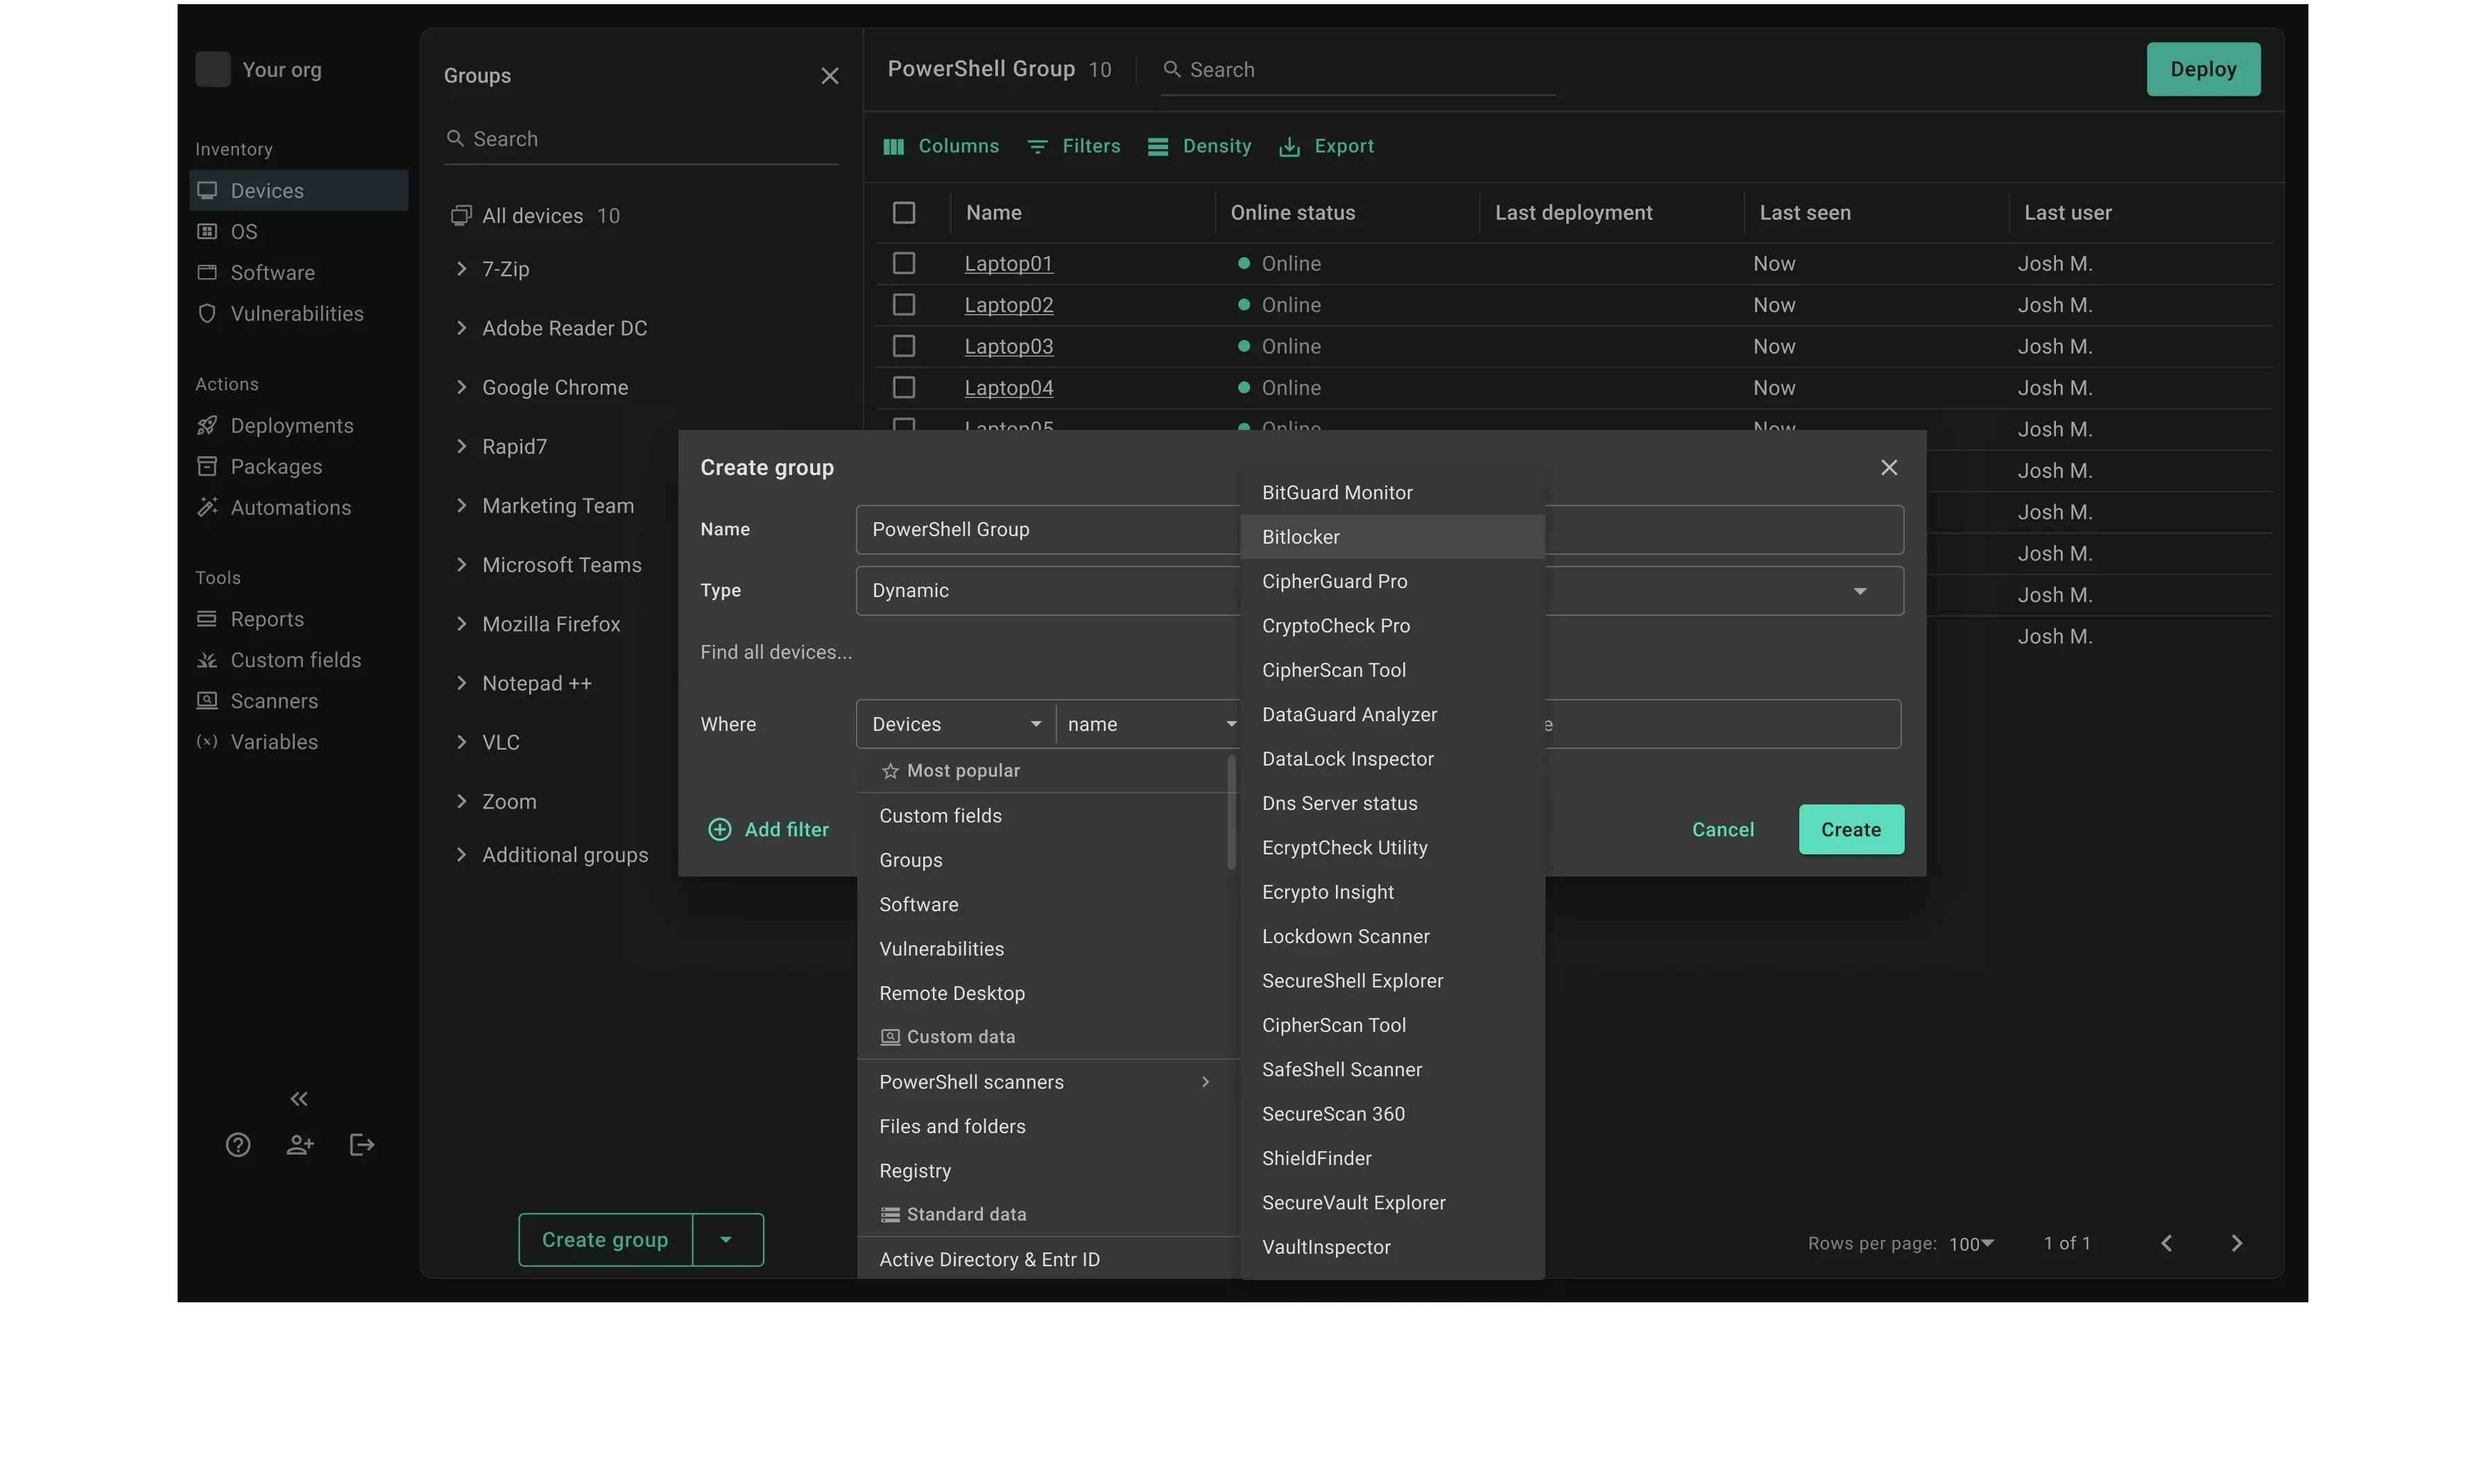Open the Laptop02 device link
This screenshot has width=2486, height=1484.
(1008, 305)
